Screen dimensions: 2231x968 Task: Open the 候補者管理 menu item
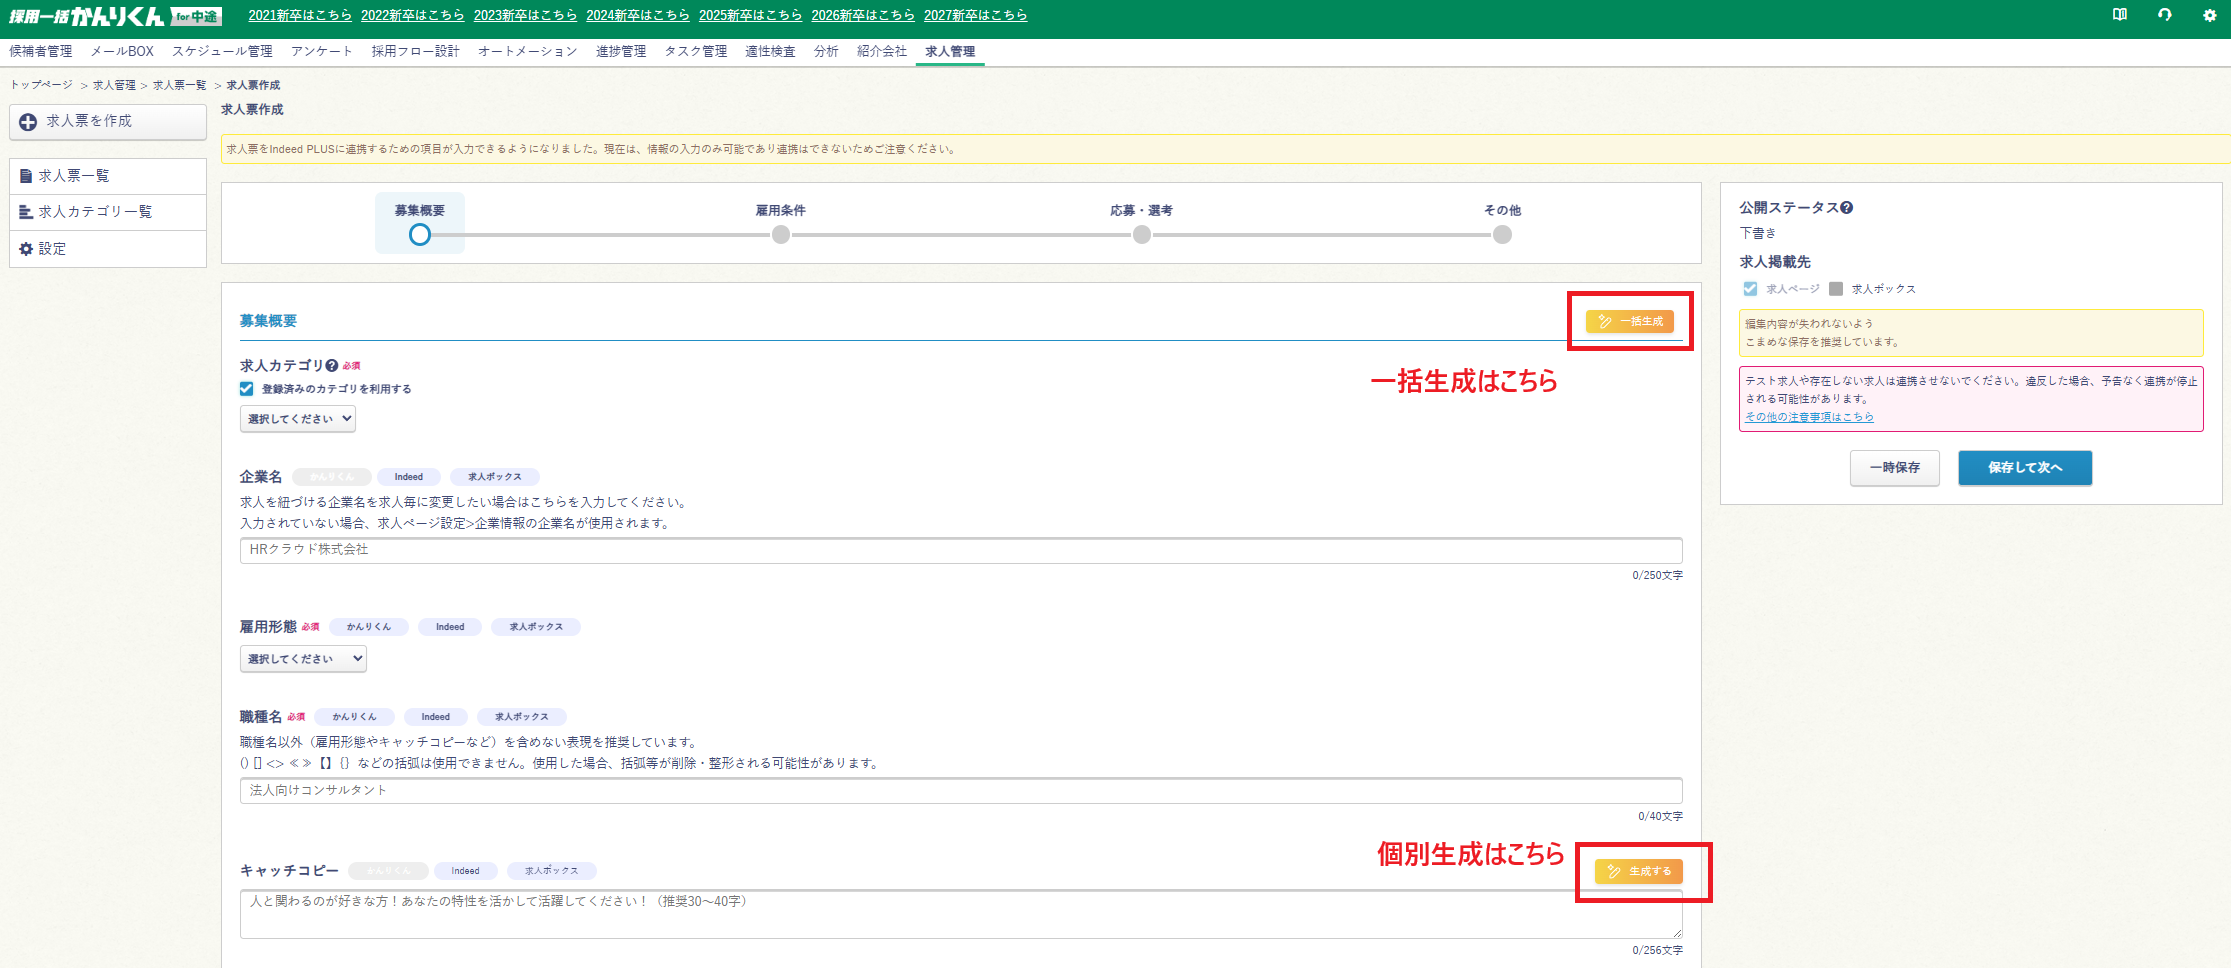click(41, 51)
